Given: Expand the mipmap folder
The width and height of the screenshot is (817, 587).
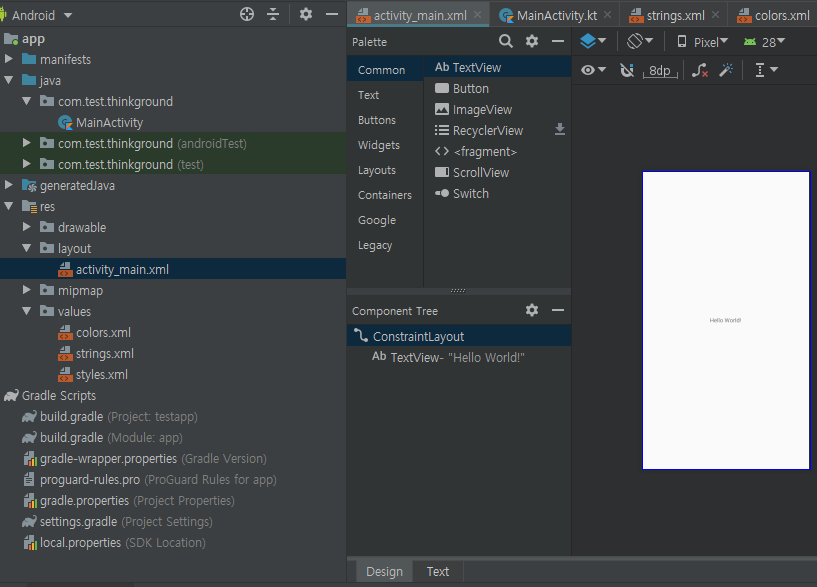Looking at the screenshot, I should [x=27, y=290].
